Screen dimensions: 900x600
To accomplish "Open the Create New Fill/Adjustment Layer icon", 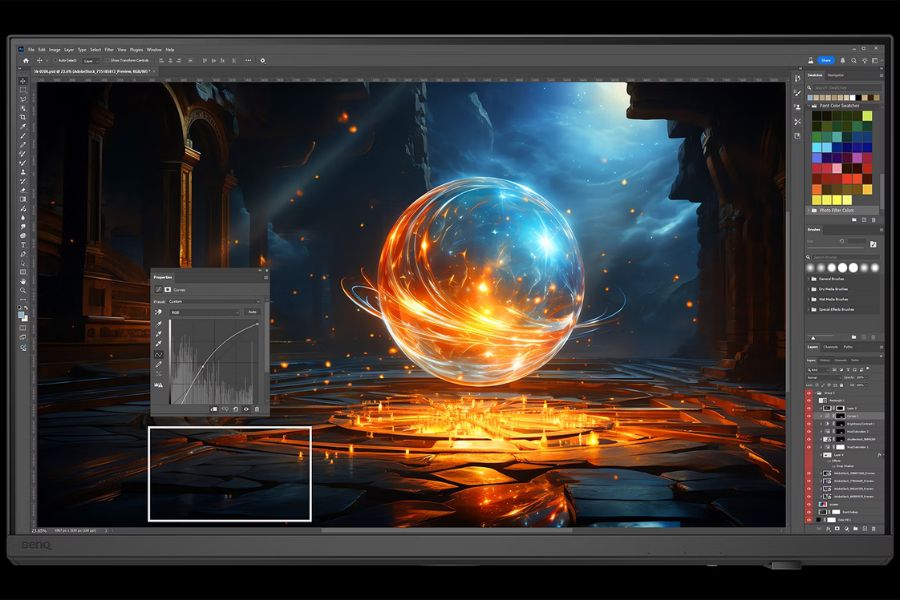I will point(847,528).
